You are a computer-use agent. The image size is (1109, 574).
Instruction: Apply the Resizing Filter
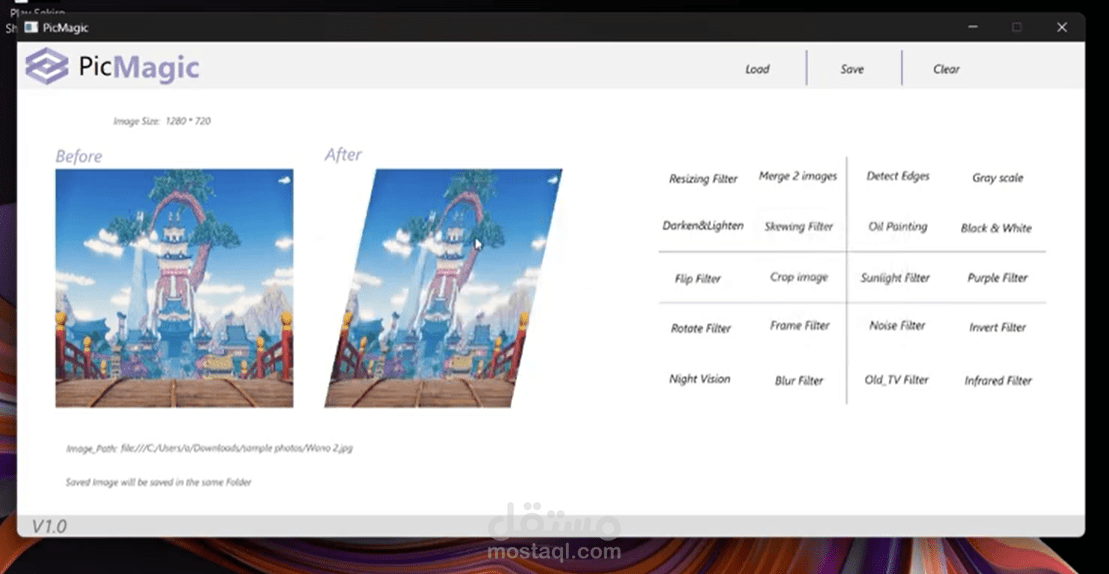703,179
